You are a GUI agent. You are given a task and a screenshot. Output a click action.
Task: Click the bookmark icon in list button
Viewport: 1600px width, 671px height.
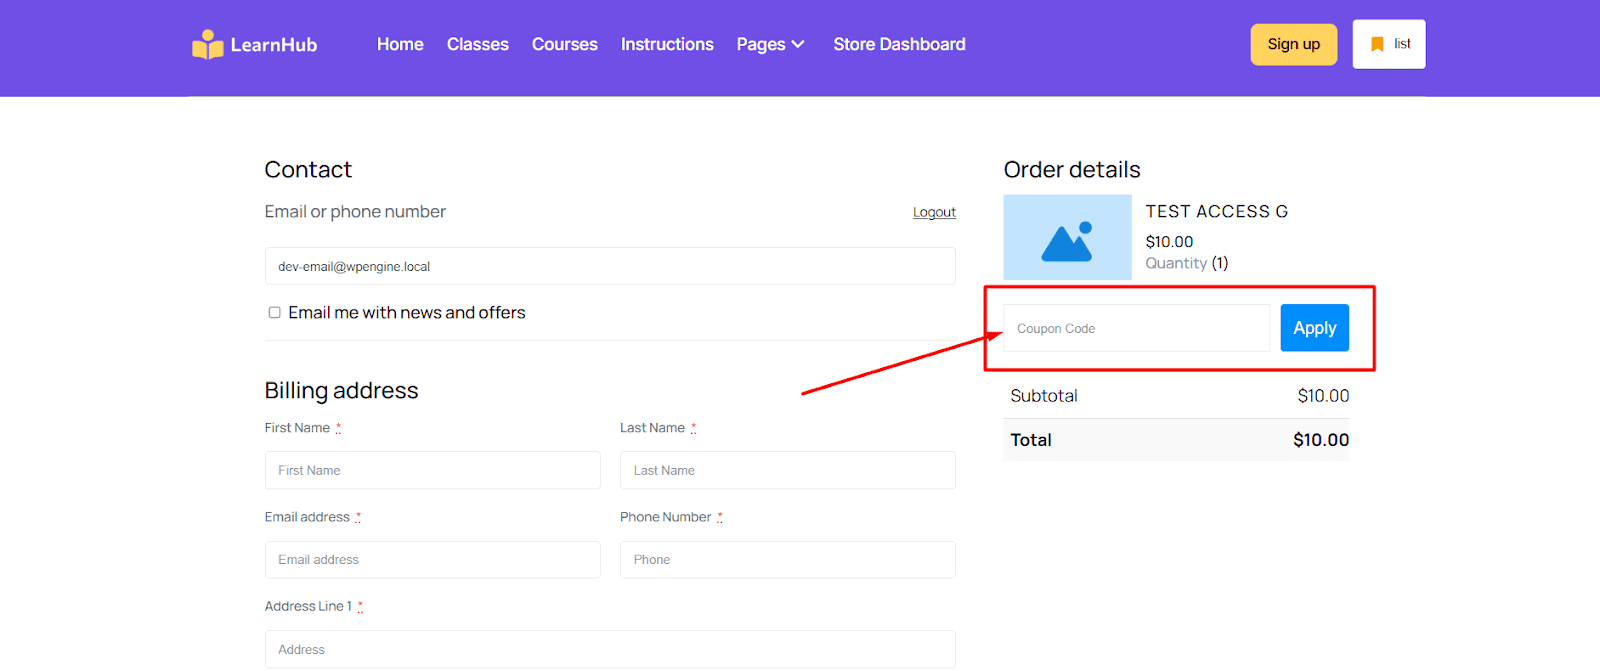pos(1377,44)
